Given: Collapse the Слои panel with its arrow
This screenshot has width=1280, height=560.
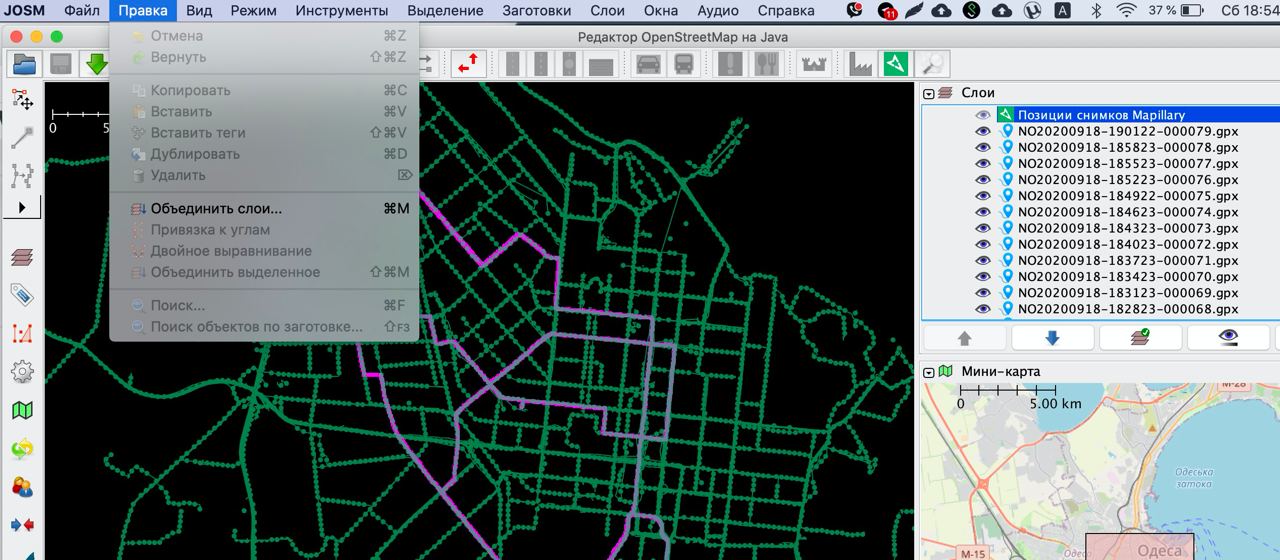Looking at the screenshot, I should click(929, 93).
